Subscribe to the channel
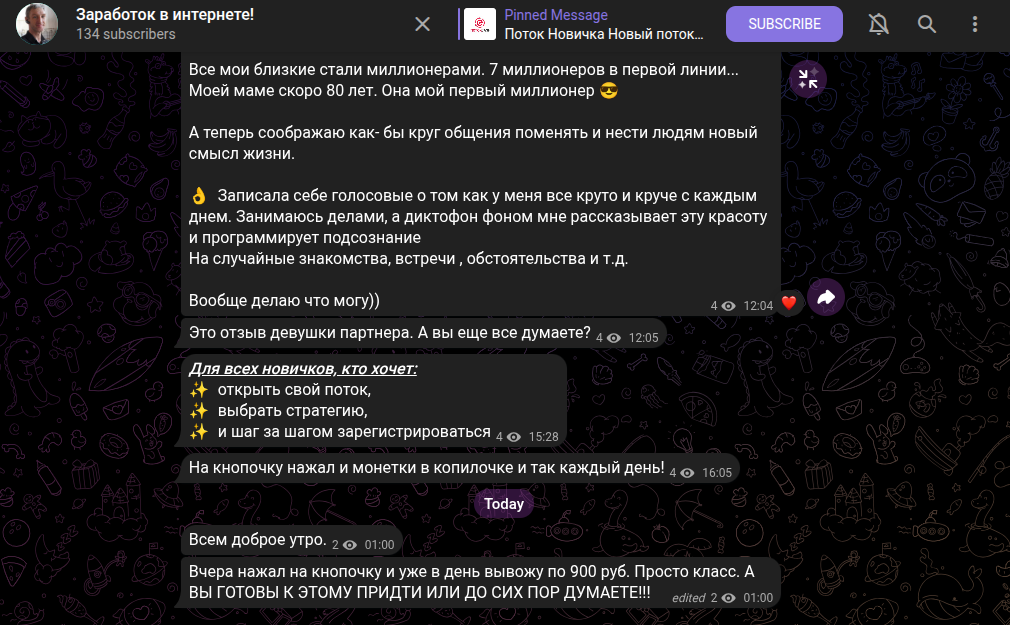The height and width of the screenshot is (625, 1010). (x=784, y=24)
